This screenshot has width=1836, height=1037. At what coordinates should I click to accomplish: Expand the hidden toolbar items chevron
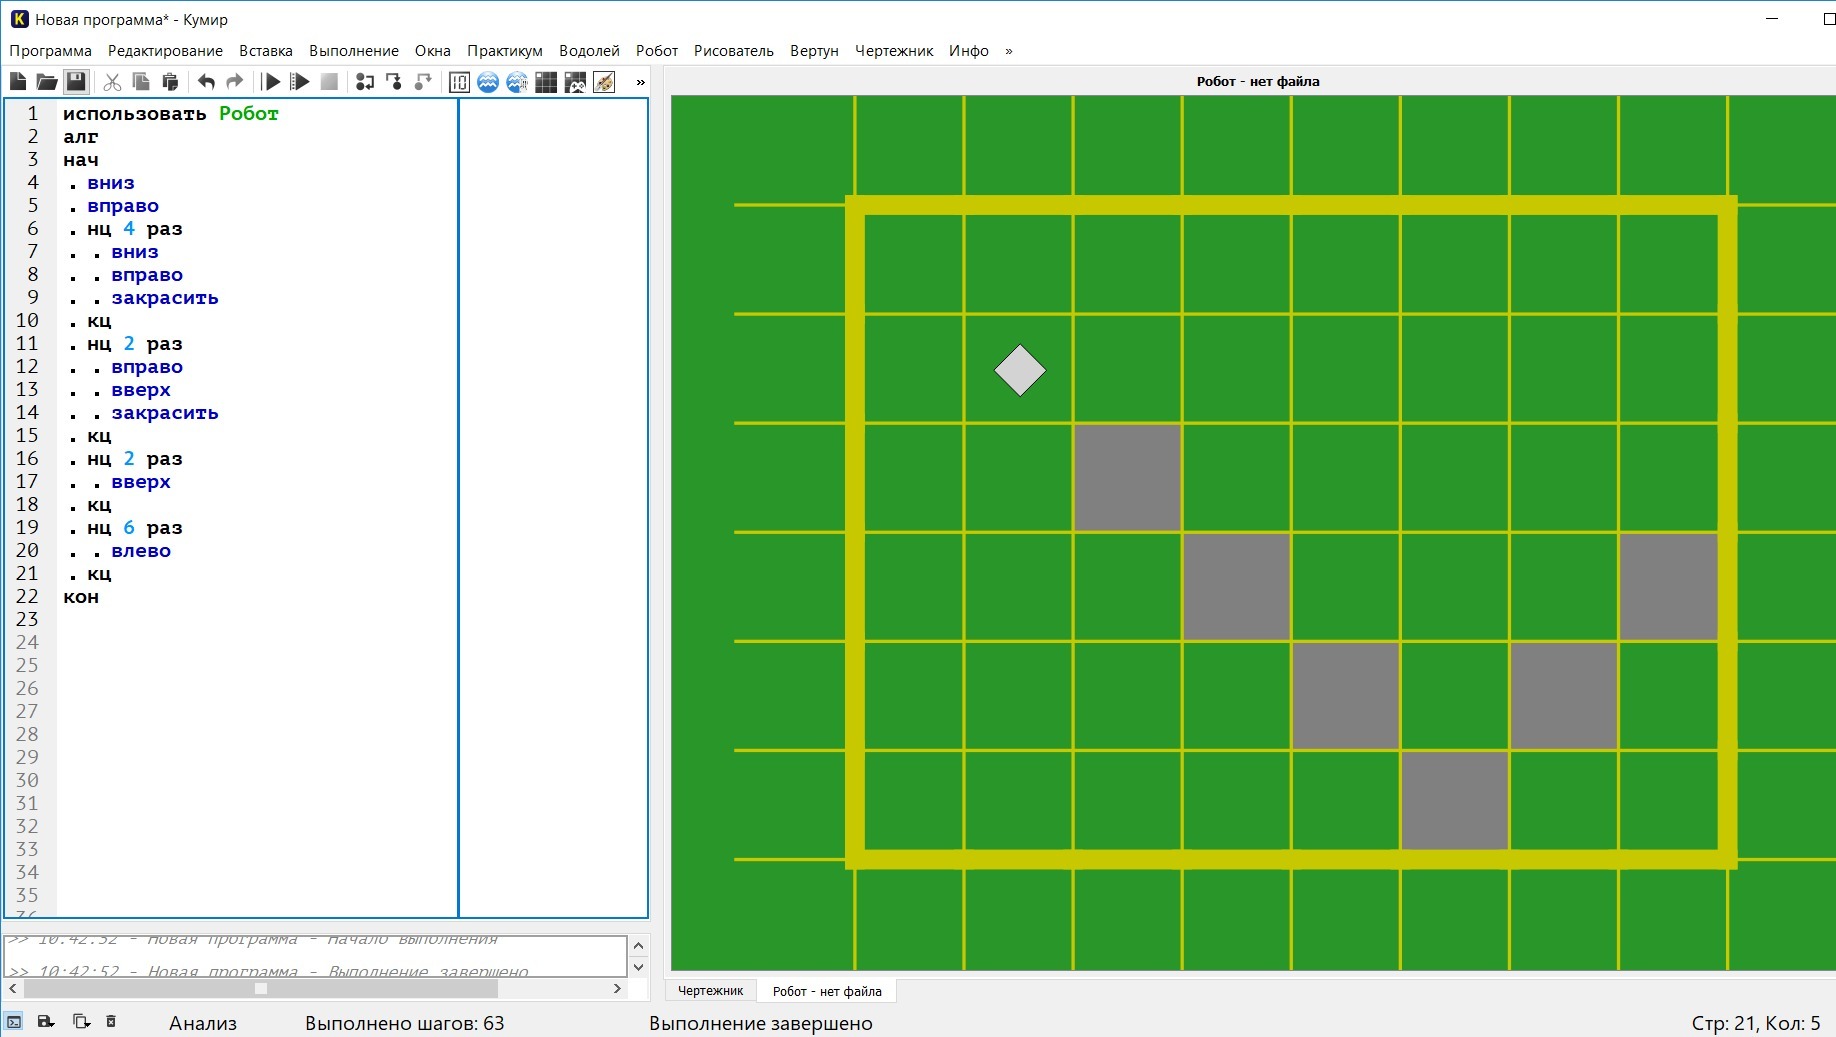[x=641, y=82]
